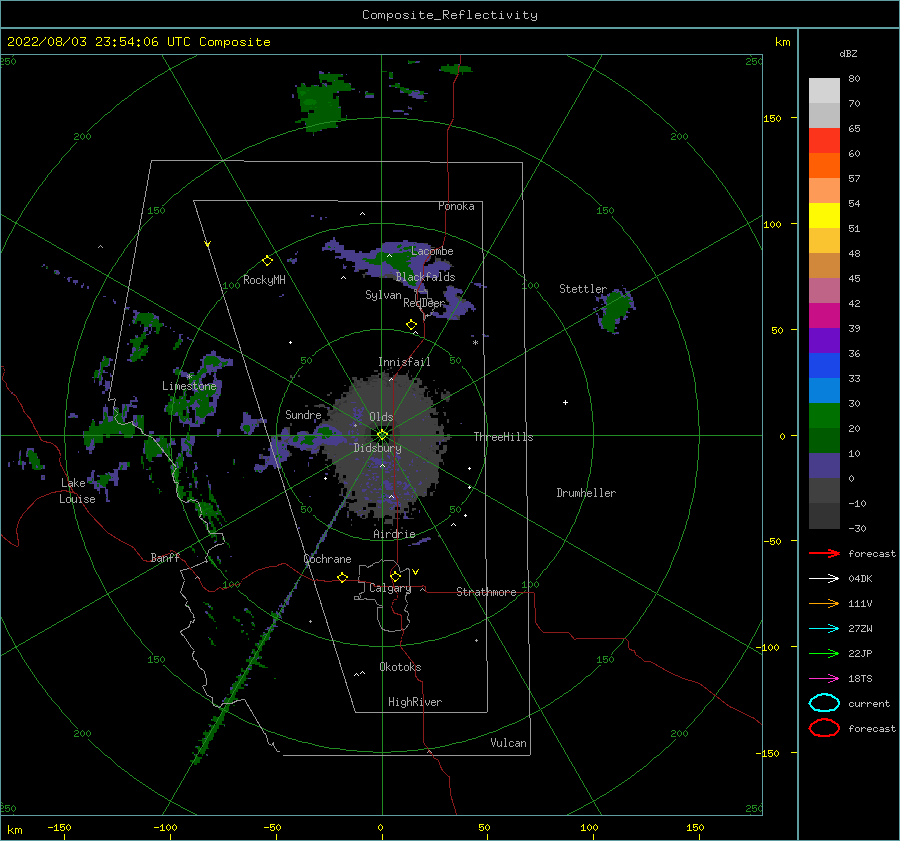The width and height of the screenshot is (900, 841).
Task: Click the Sylvan label
Action: tap(383, 295)
